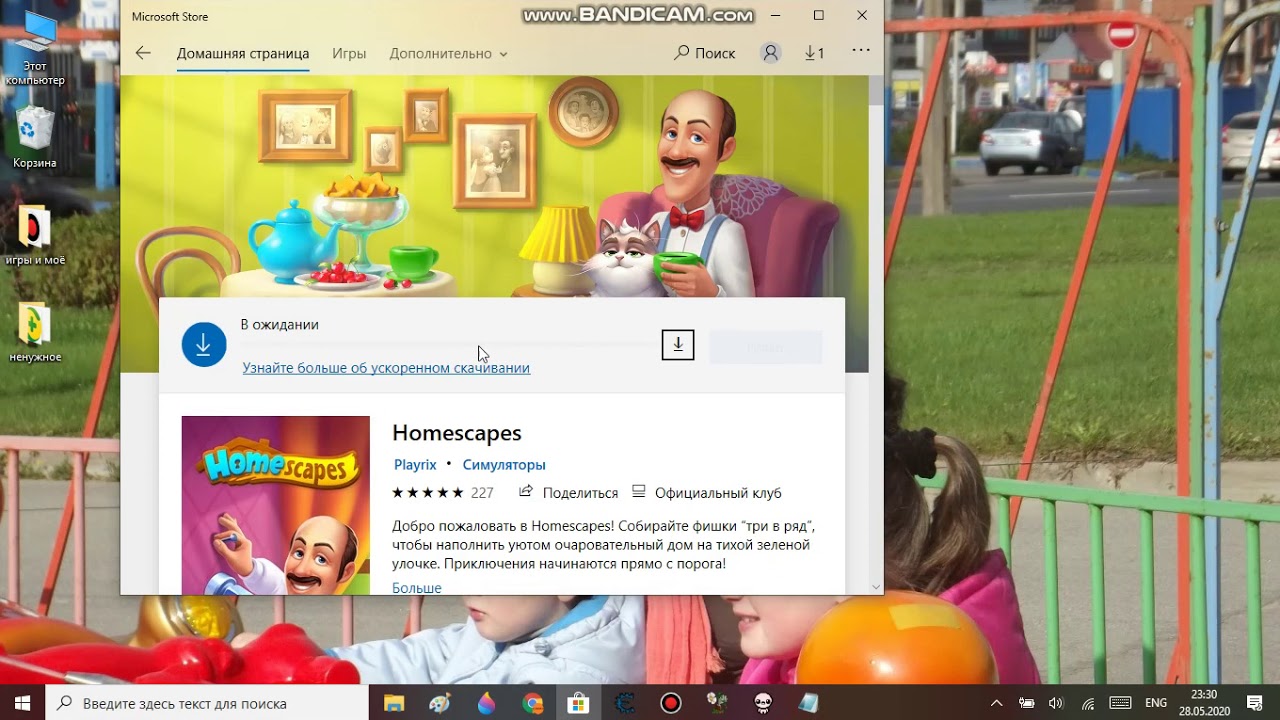Open the clock showing 23:30
Screen dimensions: 1280x720
[x=1204, y=703]
